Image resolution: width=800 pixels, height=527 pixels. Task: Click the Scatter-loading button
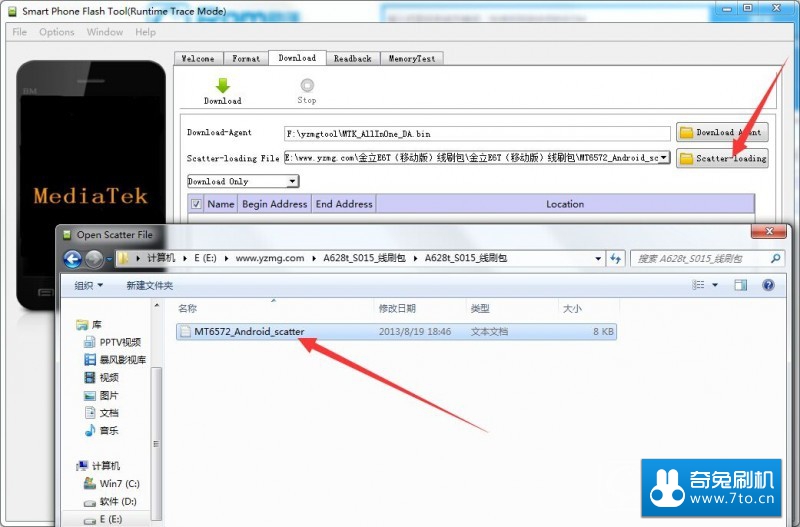click(722, 158)
